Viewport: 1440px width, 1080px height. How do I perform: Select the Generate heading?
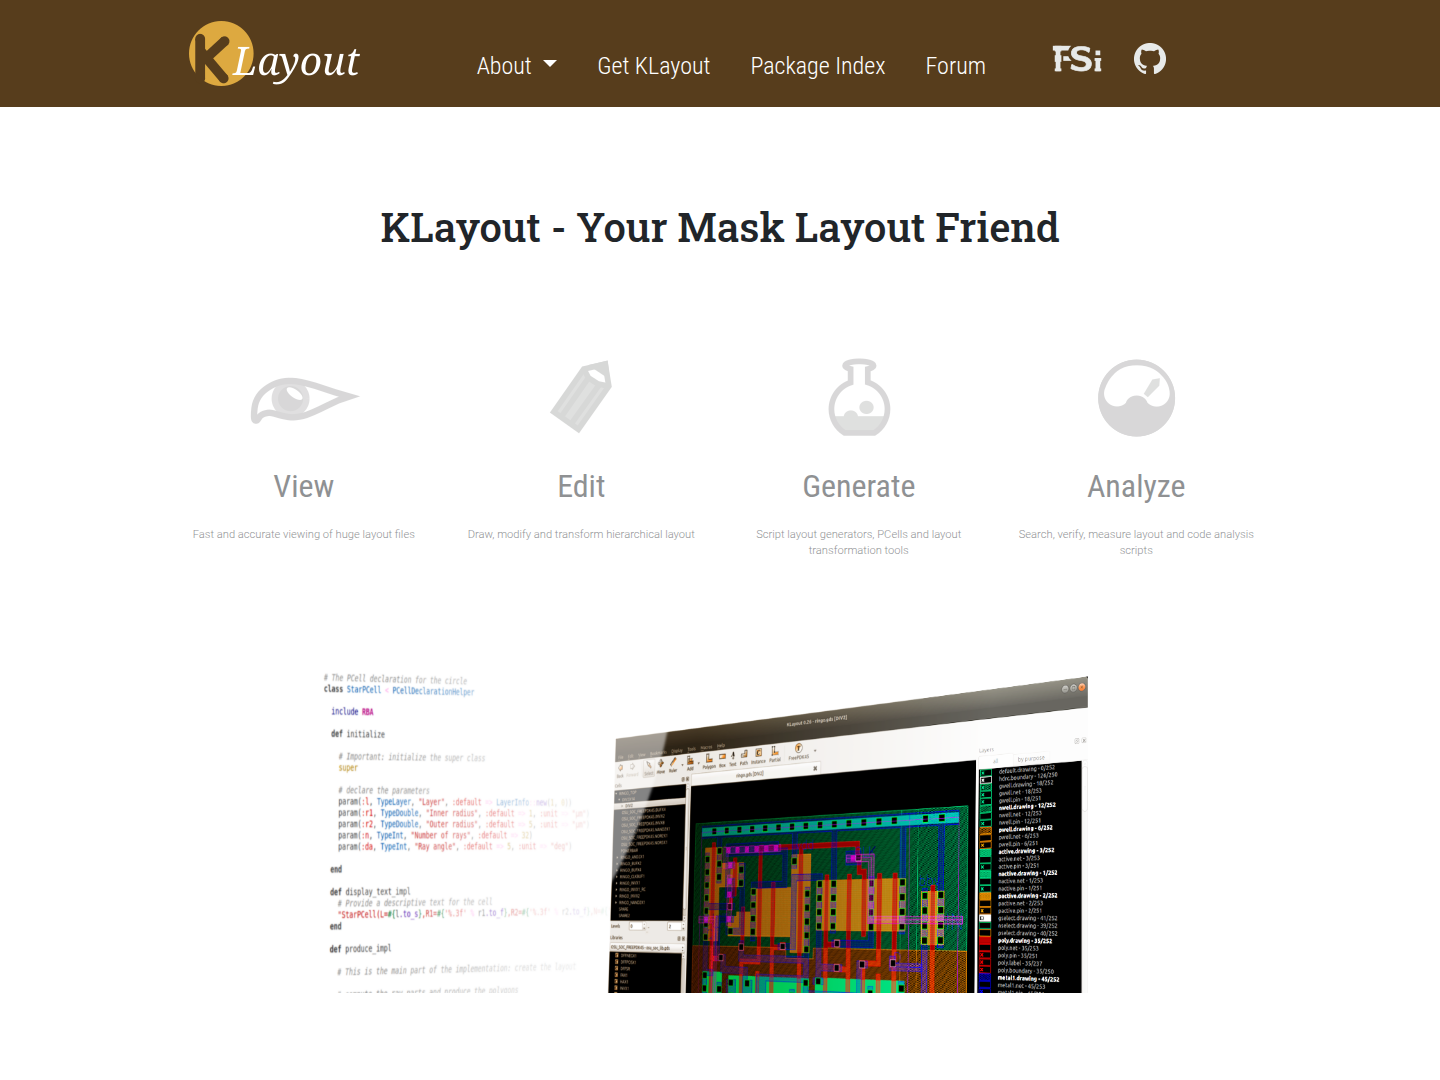pos(859,487)
